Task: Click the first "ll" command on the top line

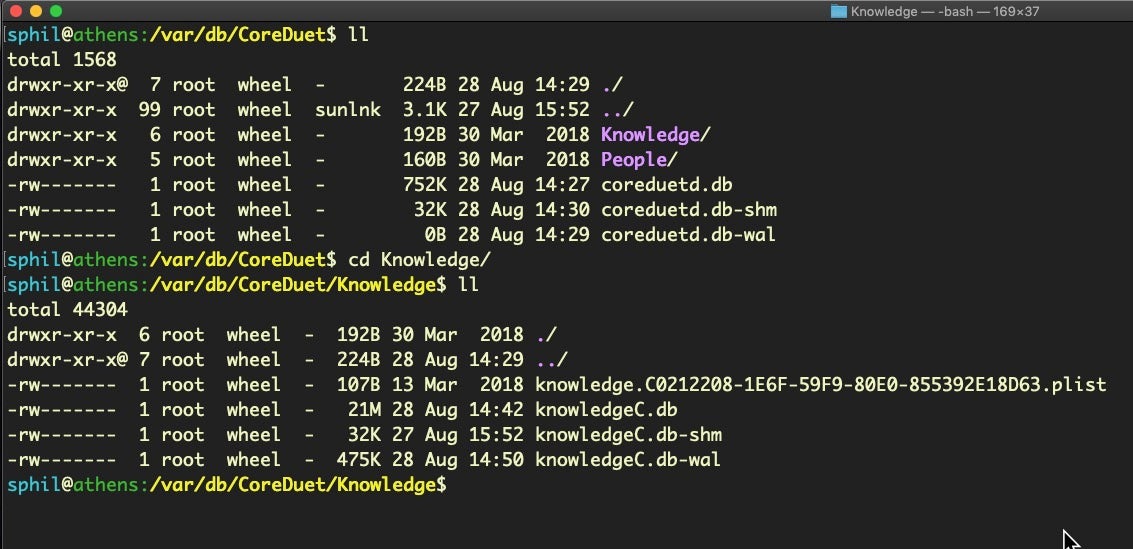Action: tap(358, 35)
